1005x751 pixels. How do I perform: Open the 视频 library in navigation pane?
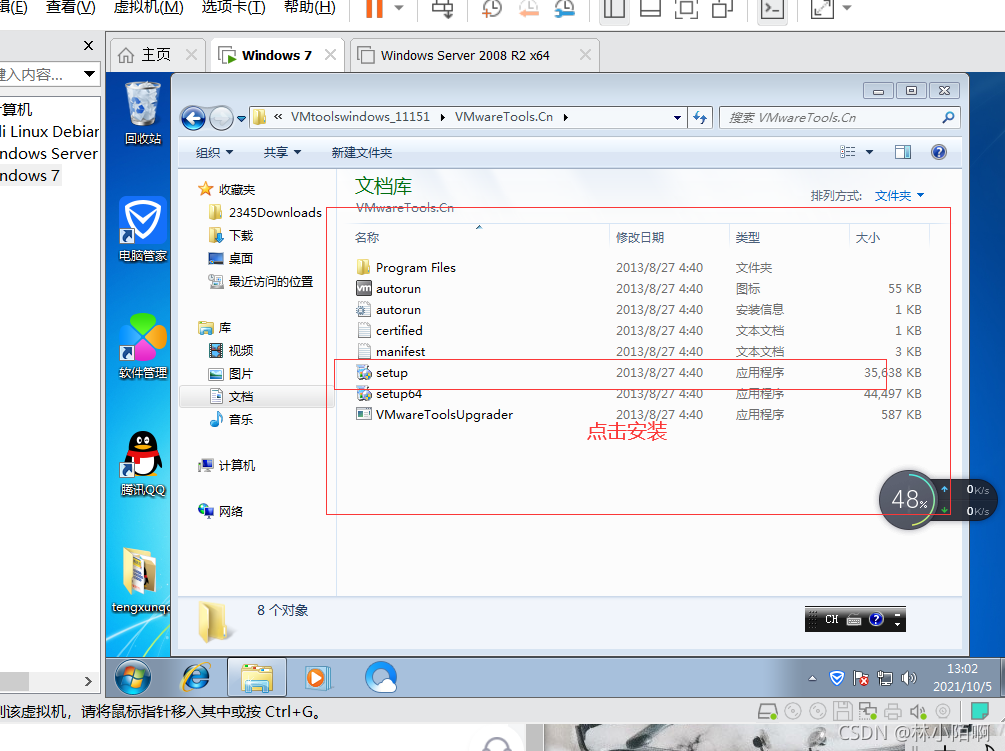click(x=231, y=351)
